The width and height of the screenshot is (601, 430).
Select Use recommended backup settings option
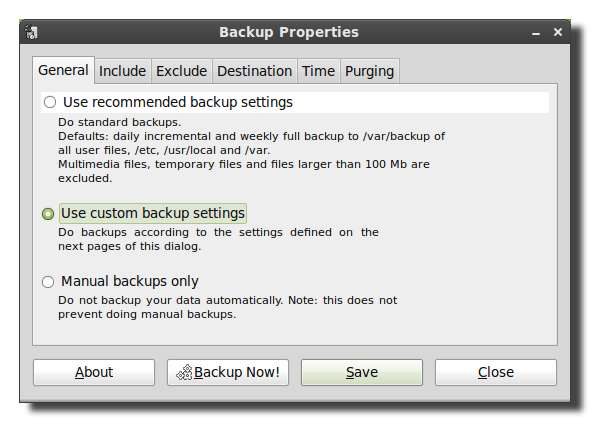tap(49, 102)
